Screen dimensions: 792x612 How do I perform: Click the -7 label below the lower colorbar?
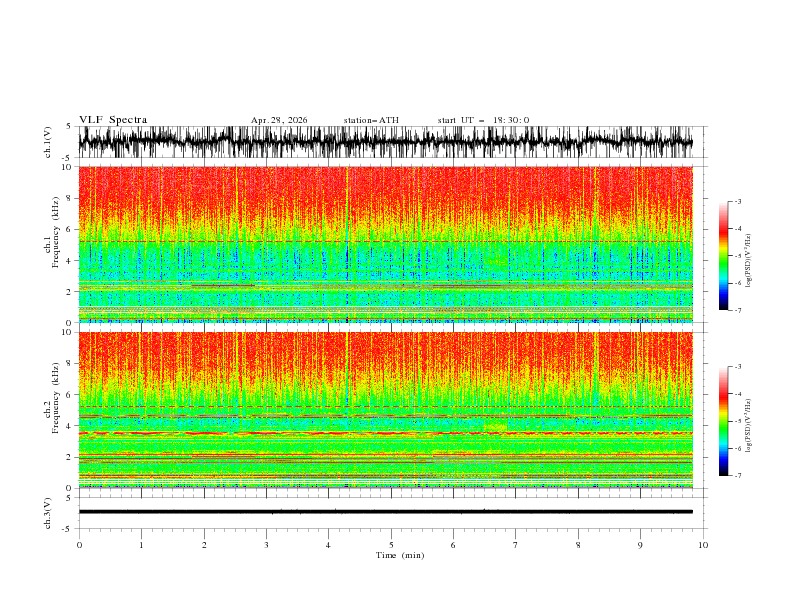coord(737,475)
